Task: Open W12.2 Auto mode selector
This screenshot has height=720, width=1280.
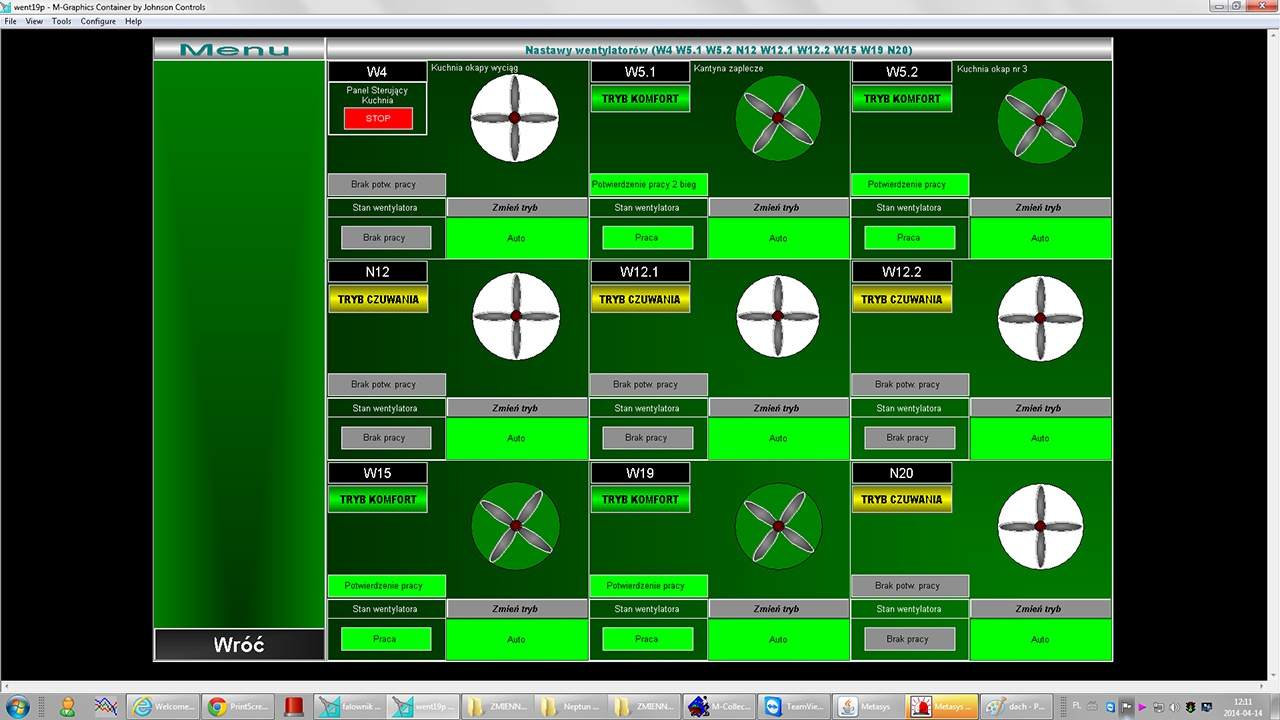Action: (x=1040, y=438)
